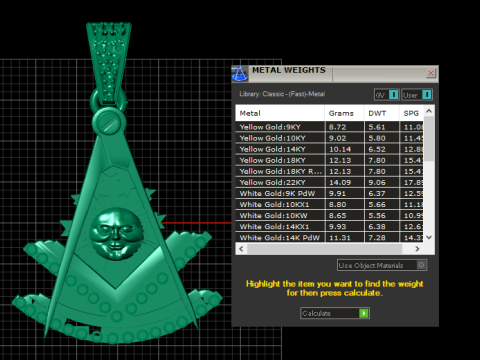
Task: Select the Yellow Gold:9KY row
Action: (x=330, y=127)
